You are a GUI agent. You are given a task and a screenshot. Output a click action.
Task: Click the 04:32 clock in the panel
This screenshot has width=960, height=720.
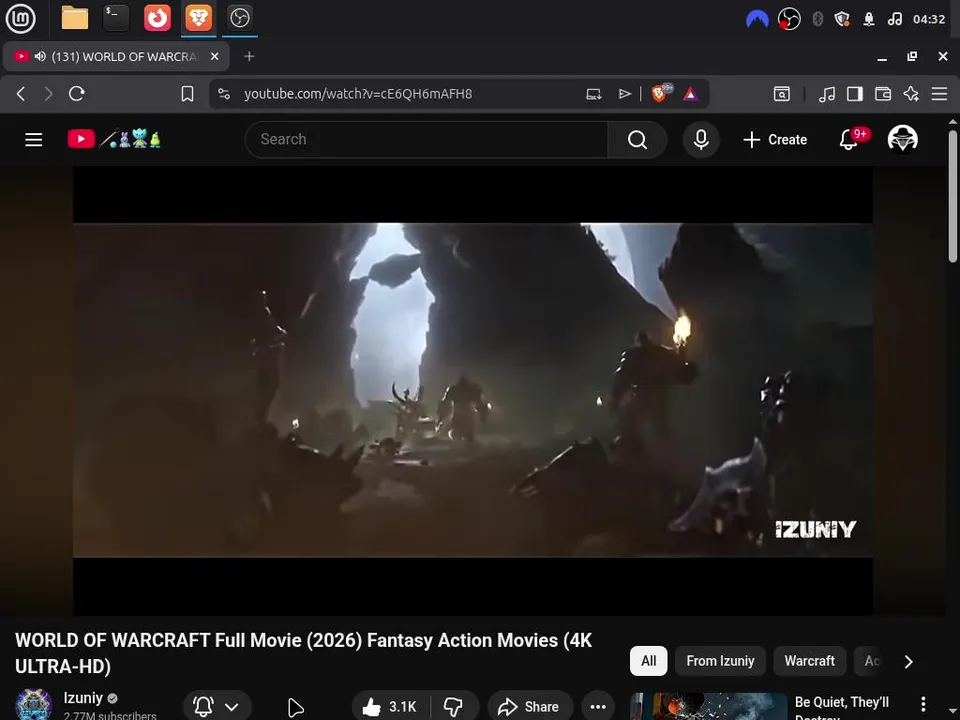tap(929, 19)
